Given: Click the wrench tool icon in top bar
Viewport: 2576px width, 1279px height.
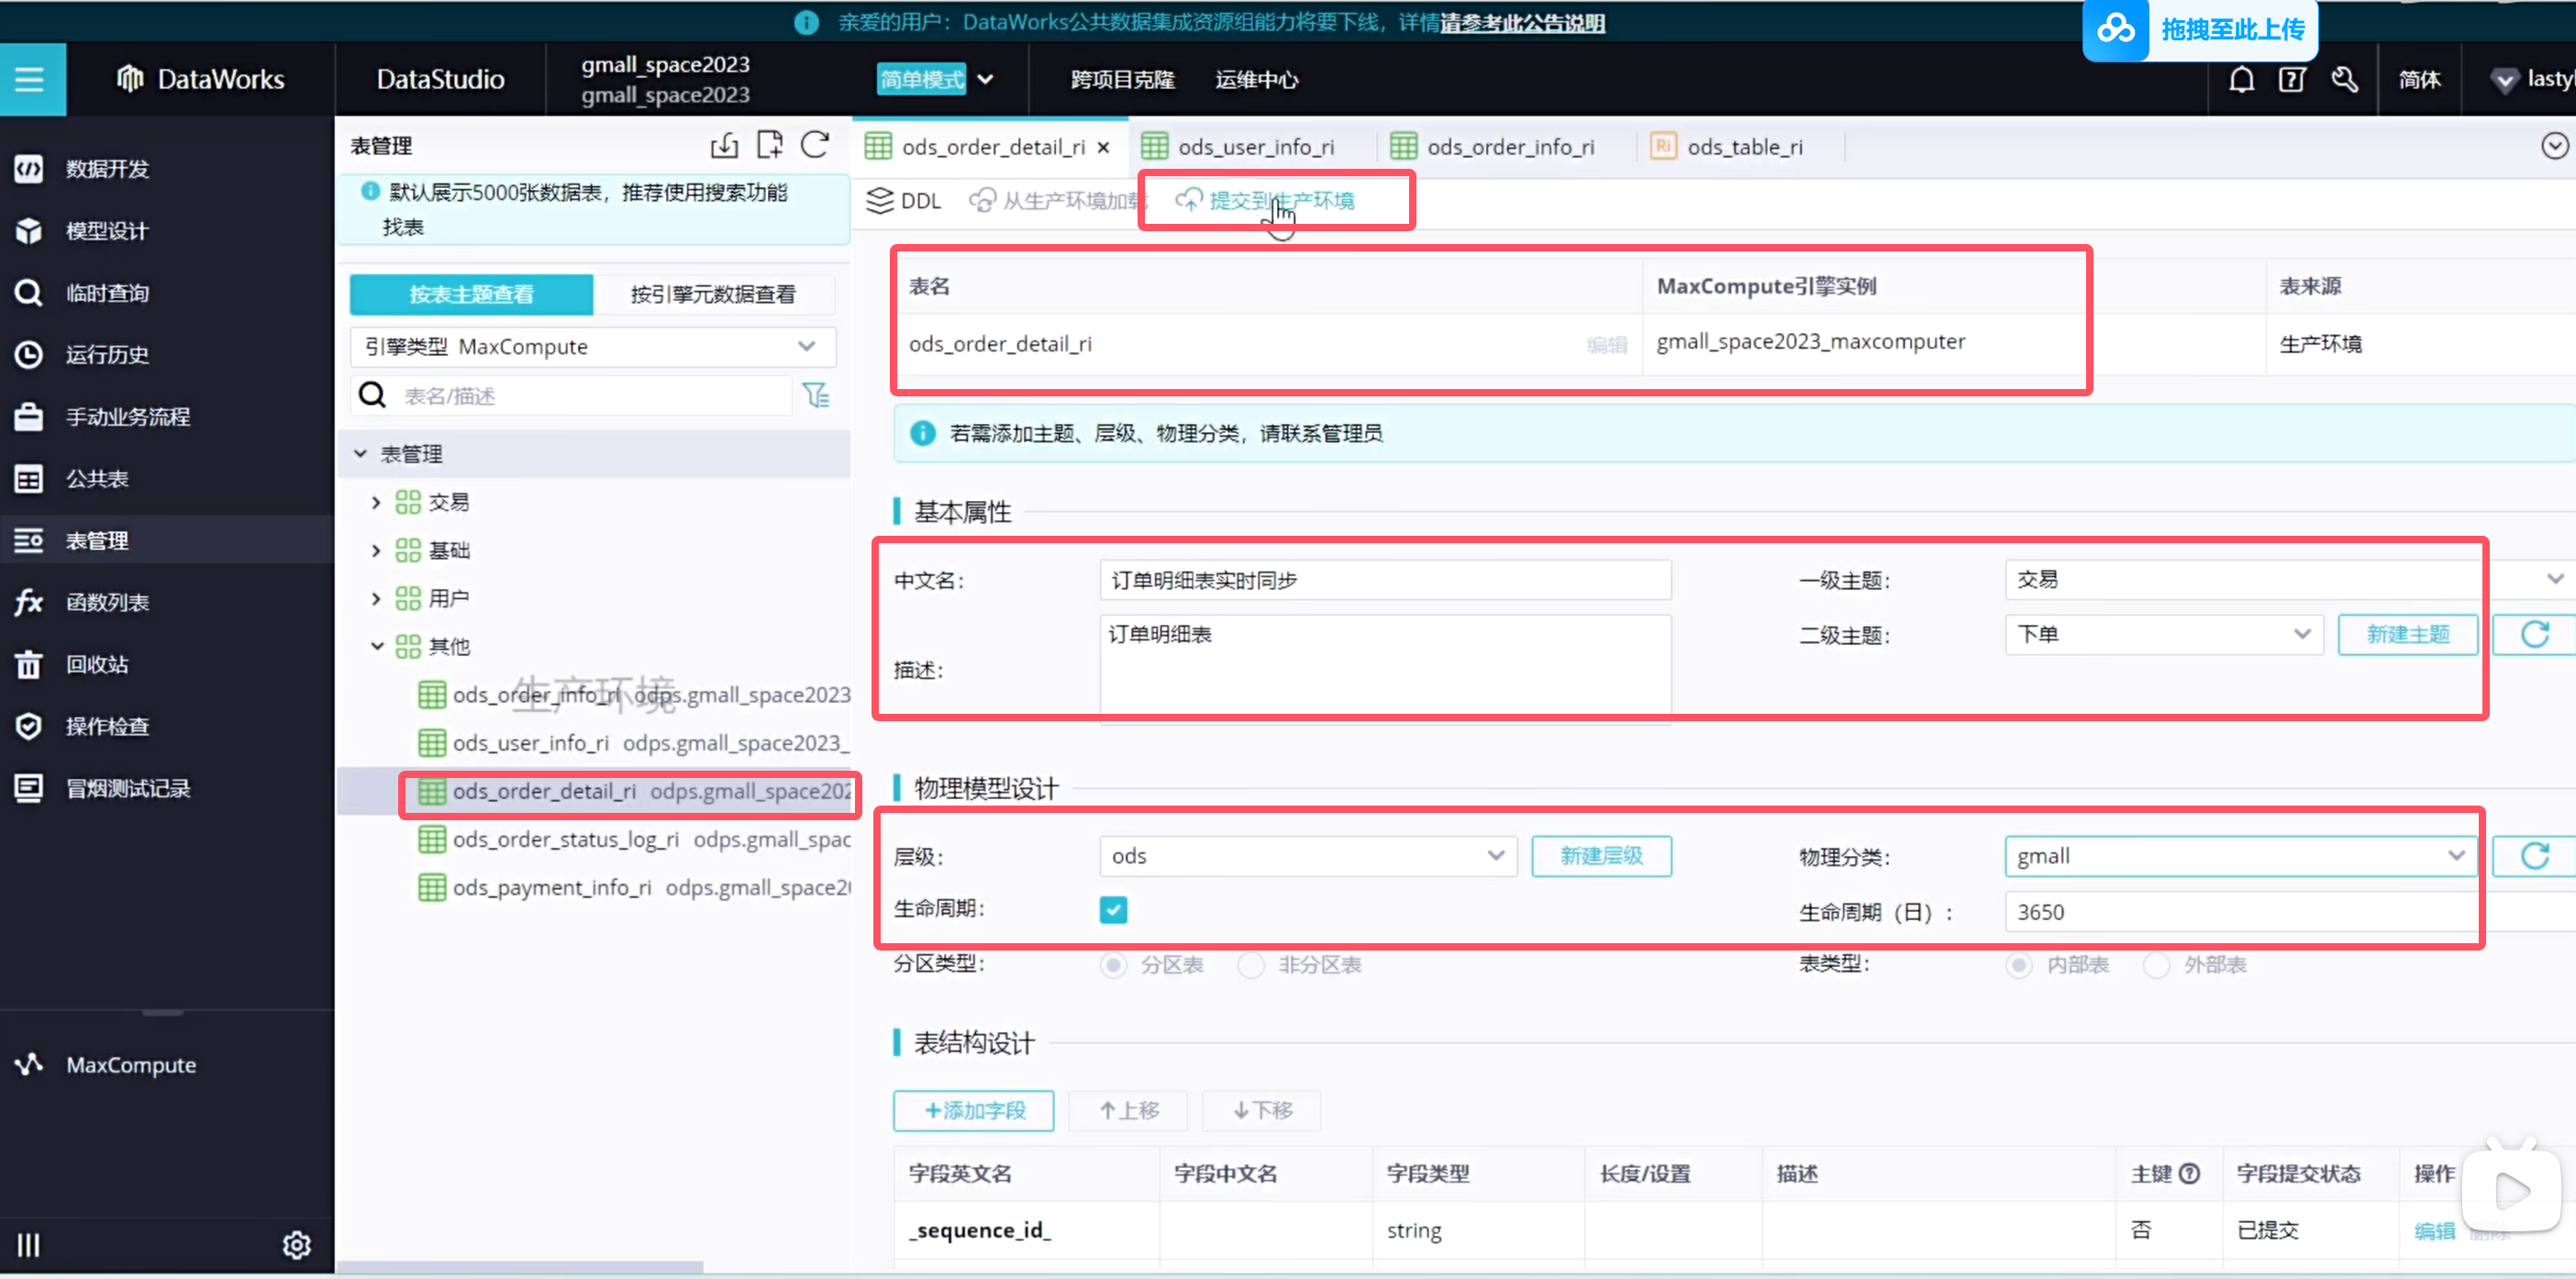Looking at the screenshot, I should (x=2344, y=79).
